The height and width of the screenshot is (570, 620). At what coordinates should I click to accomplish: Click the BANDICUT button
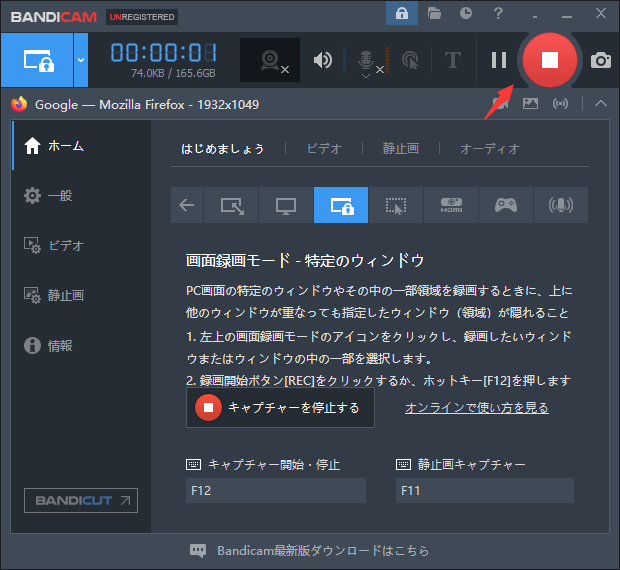tap(81, 500)
